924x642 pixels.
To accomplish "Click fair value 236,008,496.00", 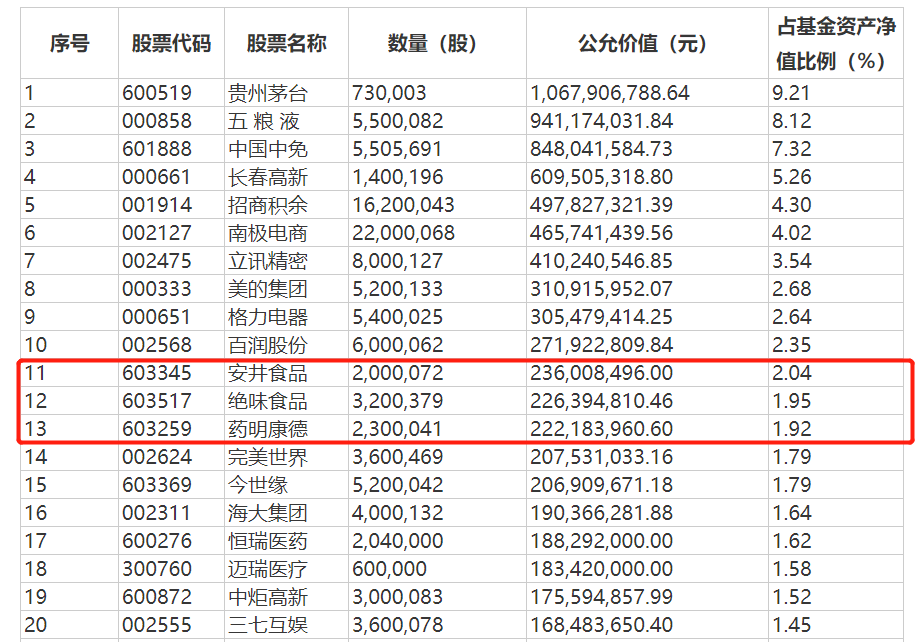I will click(x=601, y=373).
